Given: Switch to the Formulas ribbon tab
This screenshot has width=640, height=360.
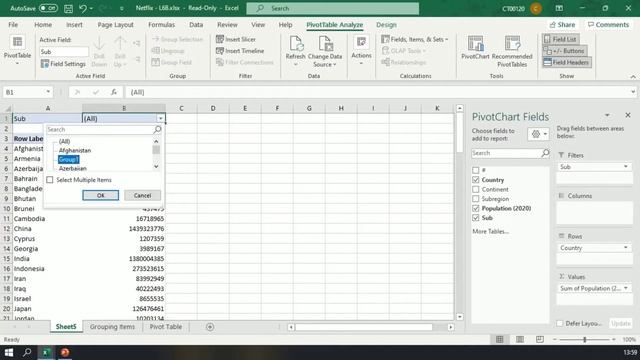Looking at the screenshot, I should point(161,24).
